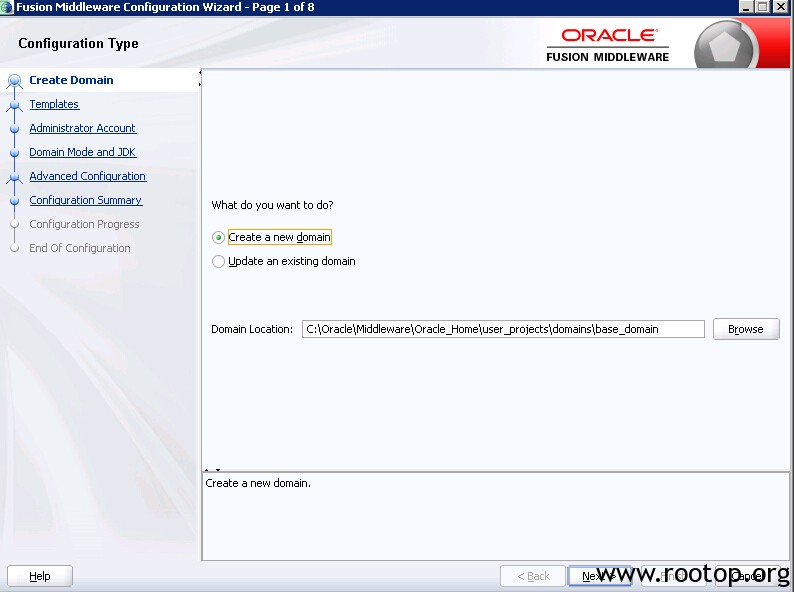Click the Templates step marker icon

(15, 105)
